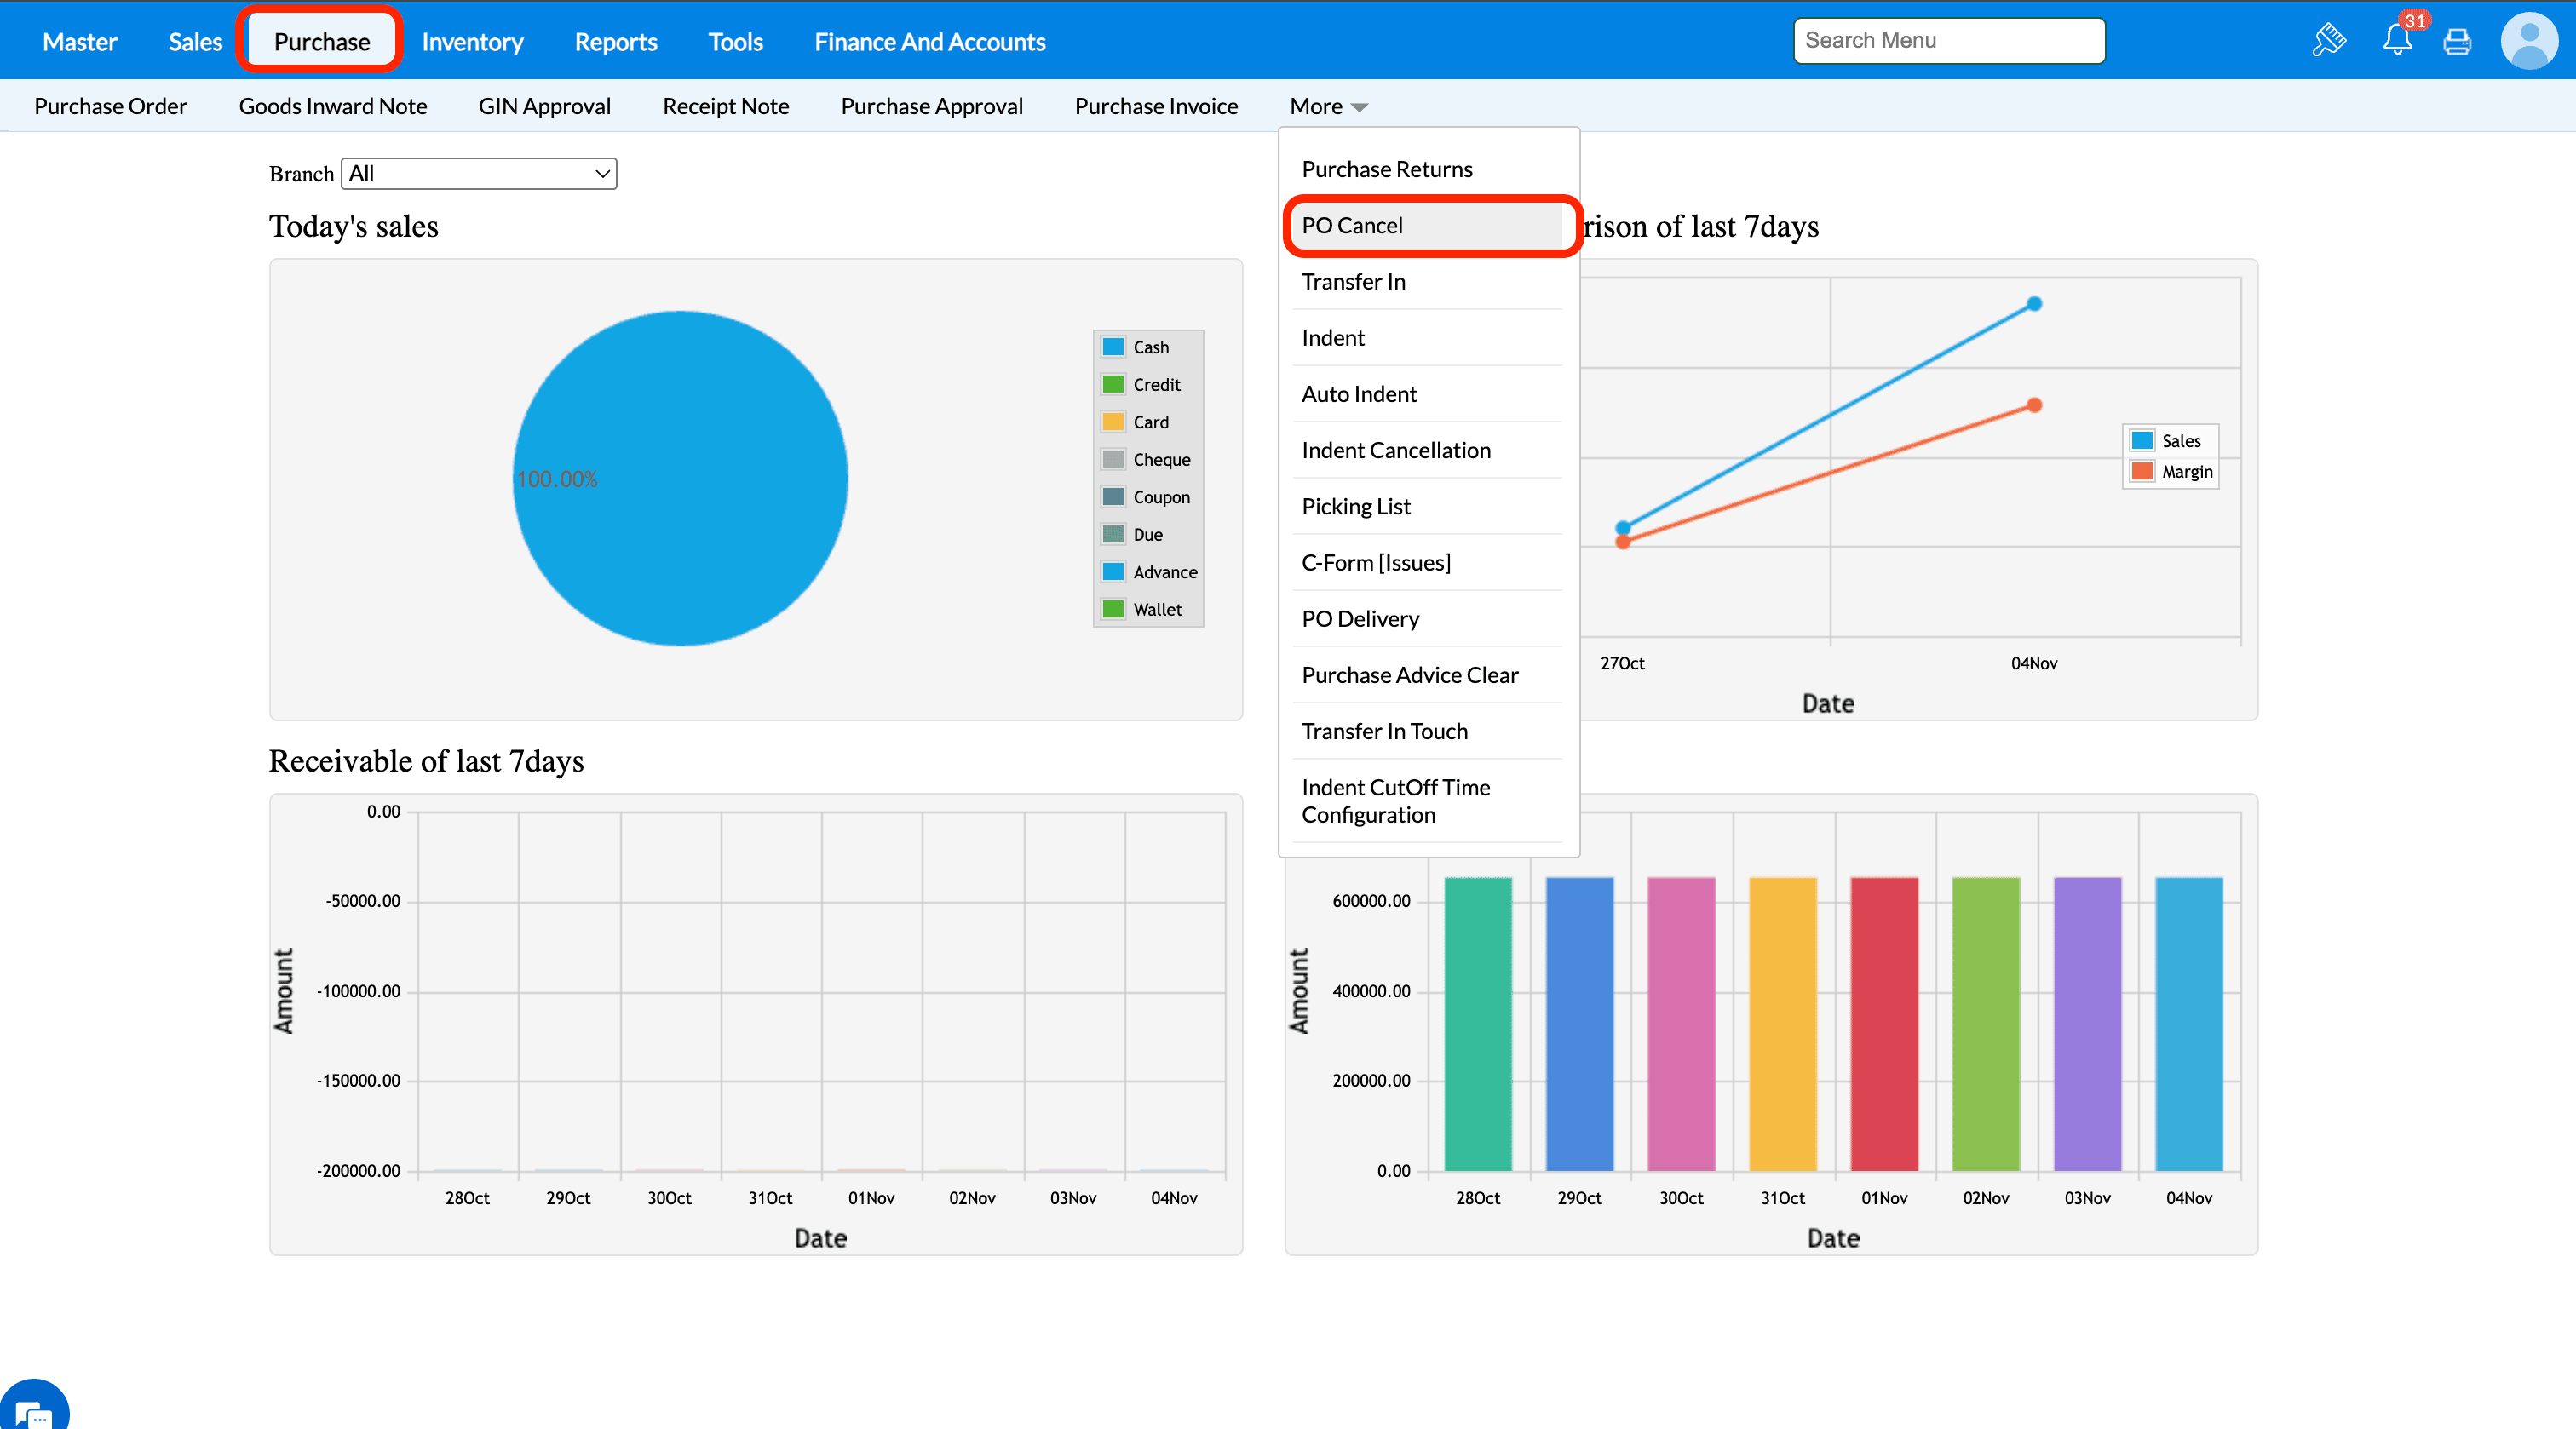The image size is (2576, 1429).
Task: Go to Goods Inward Note
Action: (x=332, y=106)
